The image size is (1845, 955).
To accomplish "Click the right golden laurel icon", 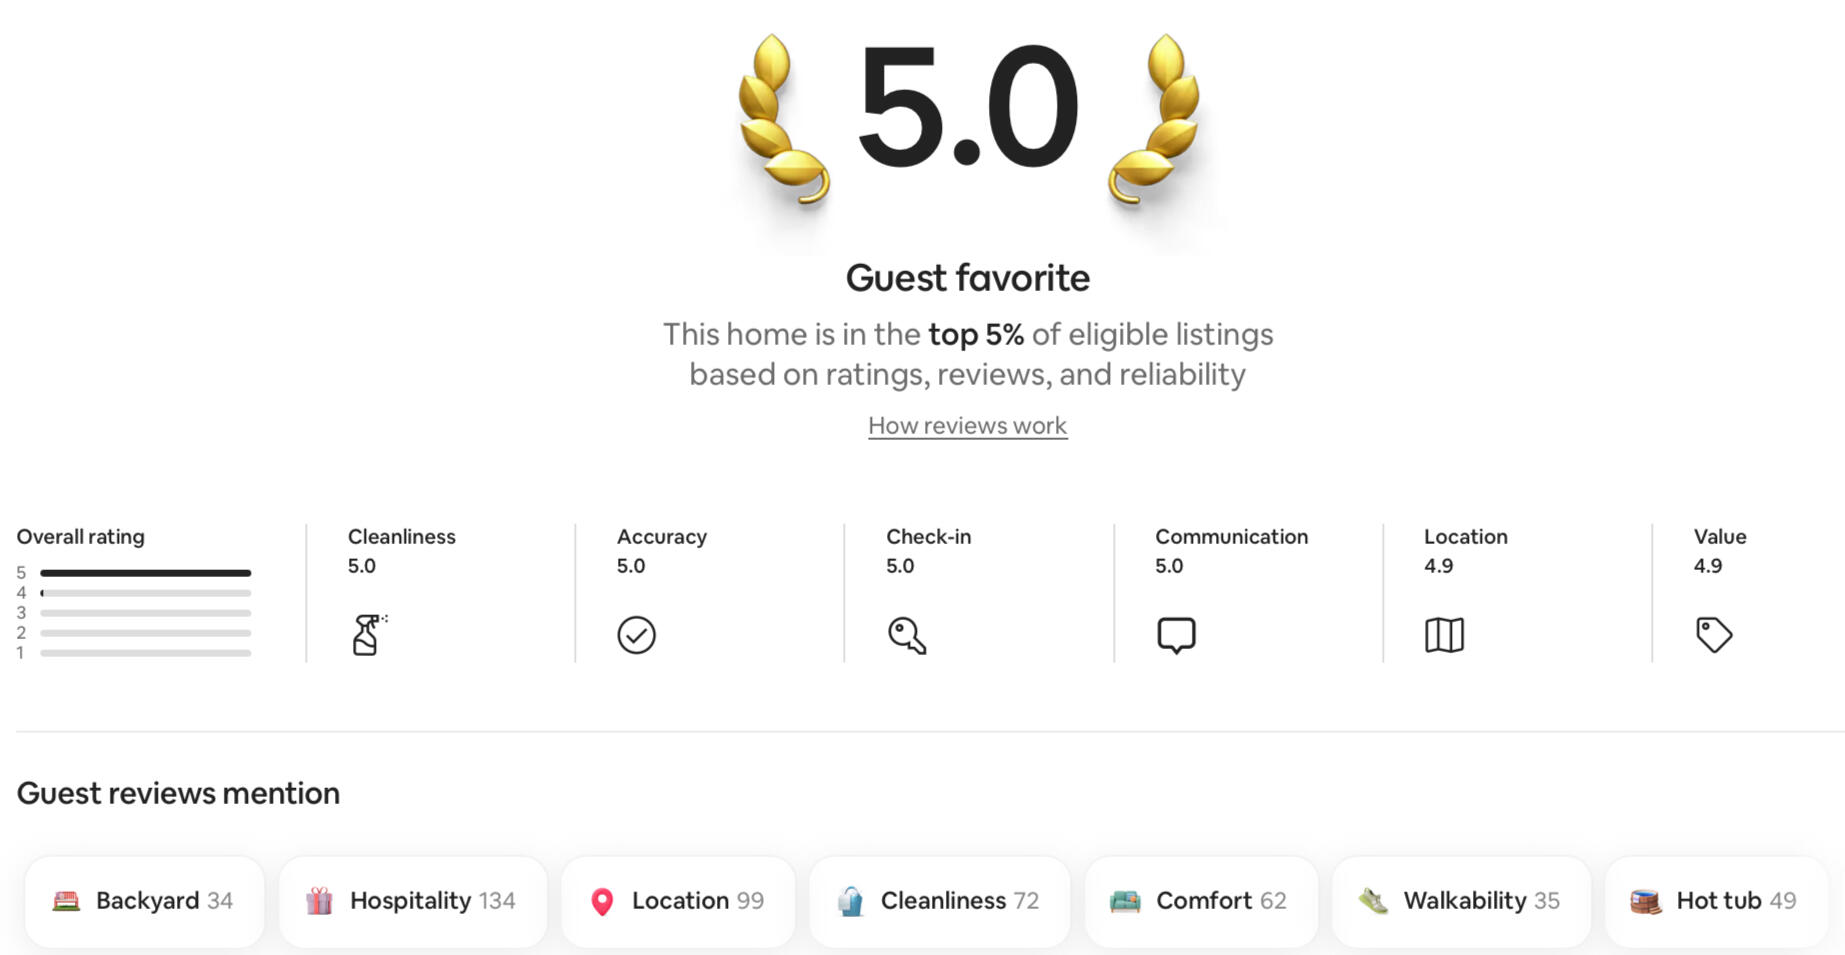I will 1153,120.
